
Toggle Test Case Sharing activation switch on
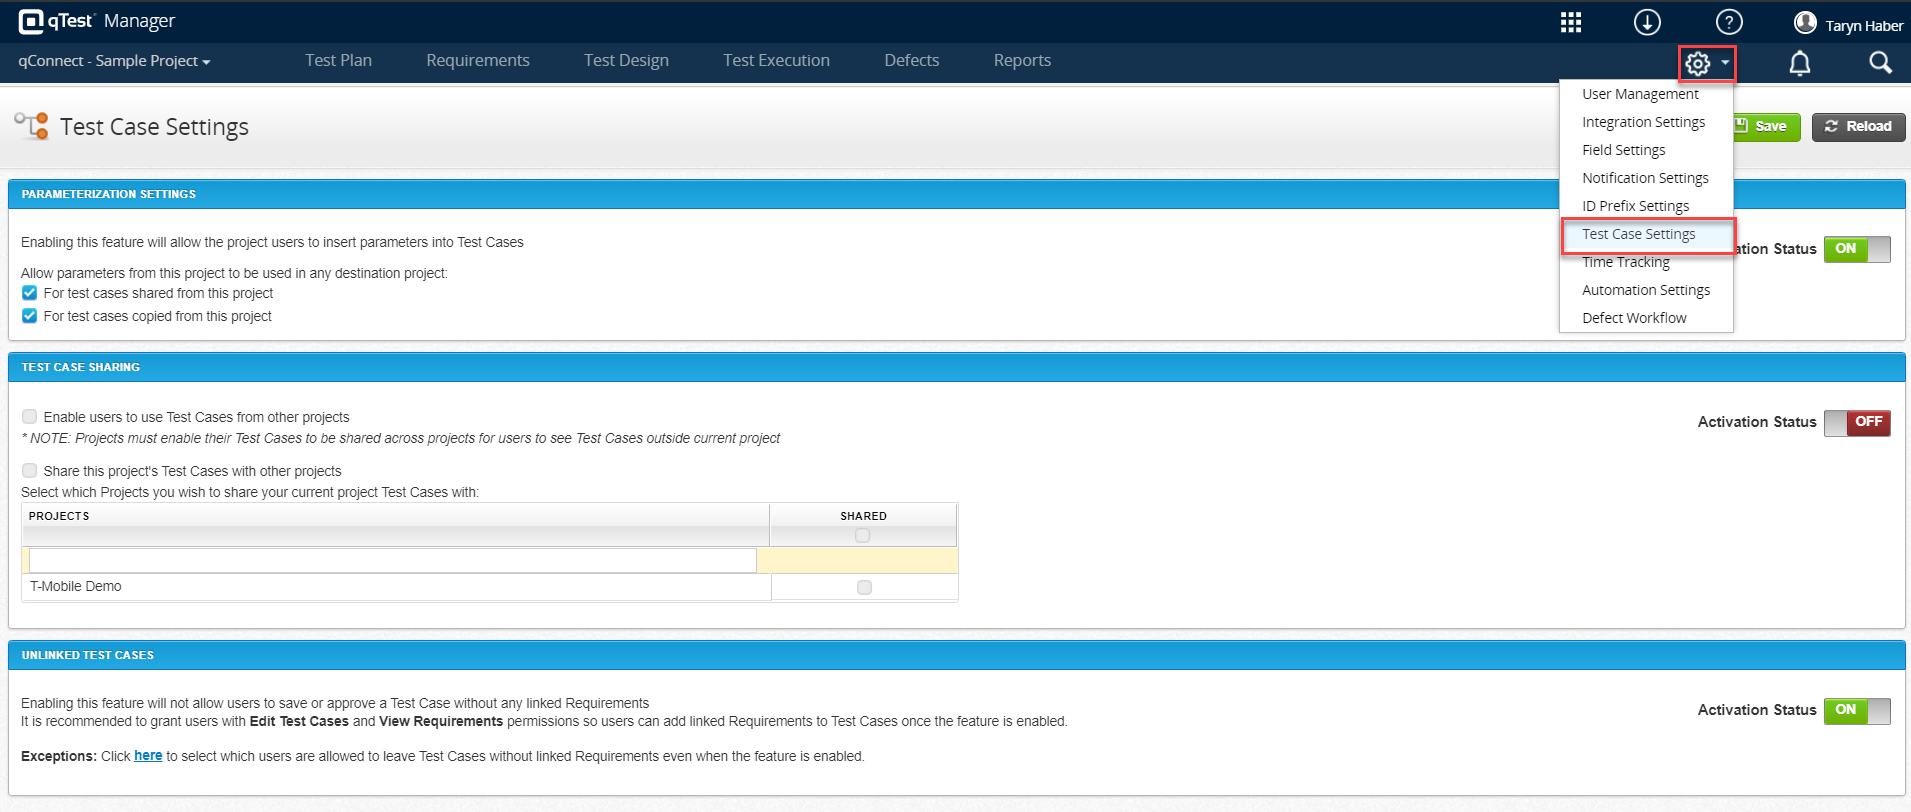[x=1857, y=423]
